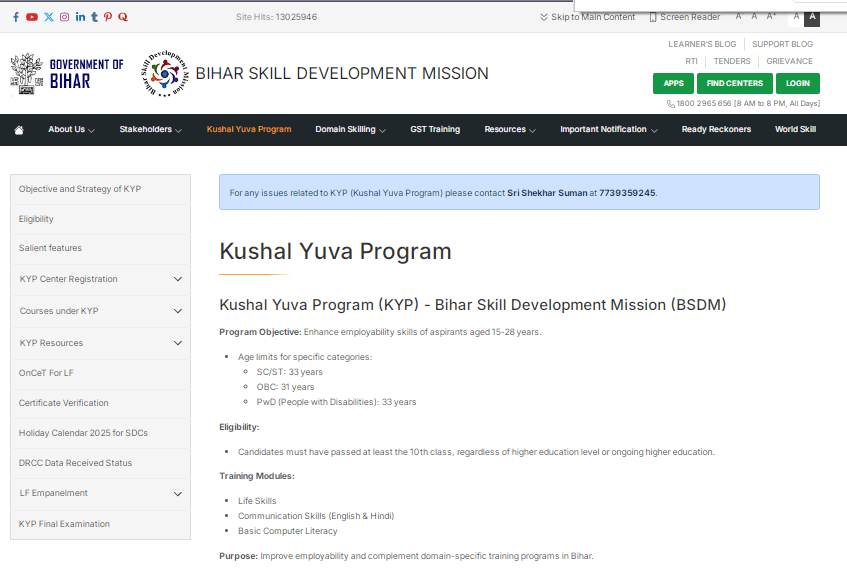
Task: Click the X (Twitter) icon
Action: 49,17
